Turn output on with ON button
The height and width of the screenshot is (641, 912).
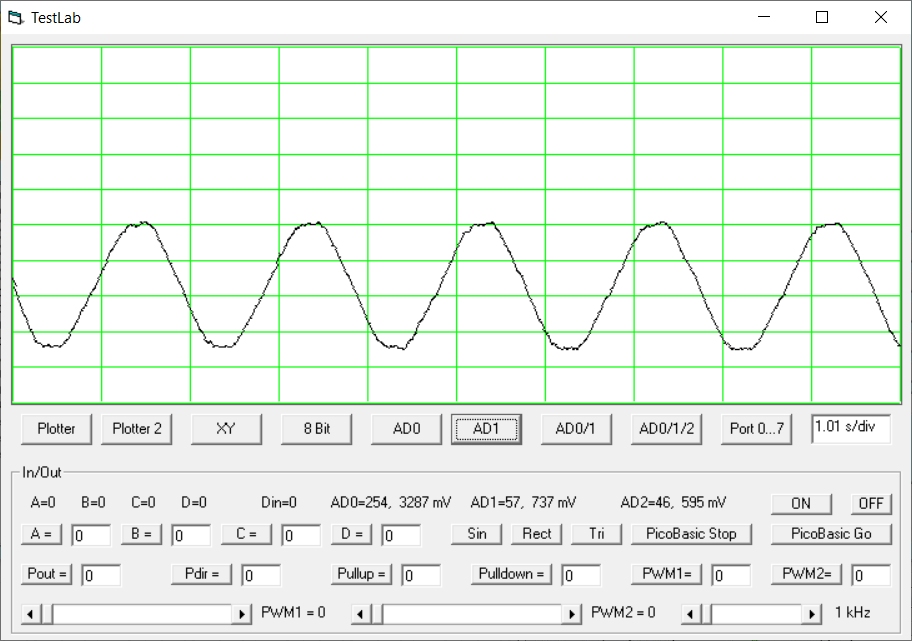click(x=800, y=503)
